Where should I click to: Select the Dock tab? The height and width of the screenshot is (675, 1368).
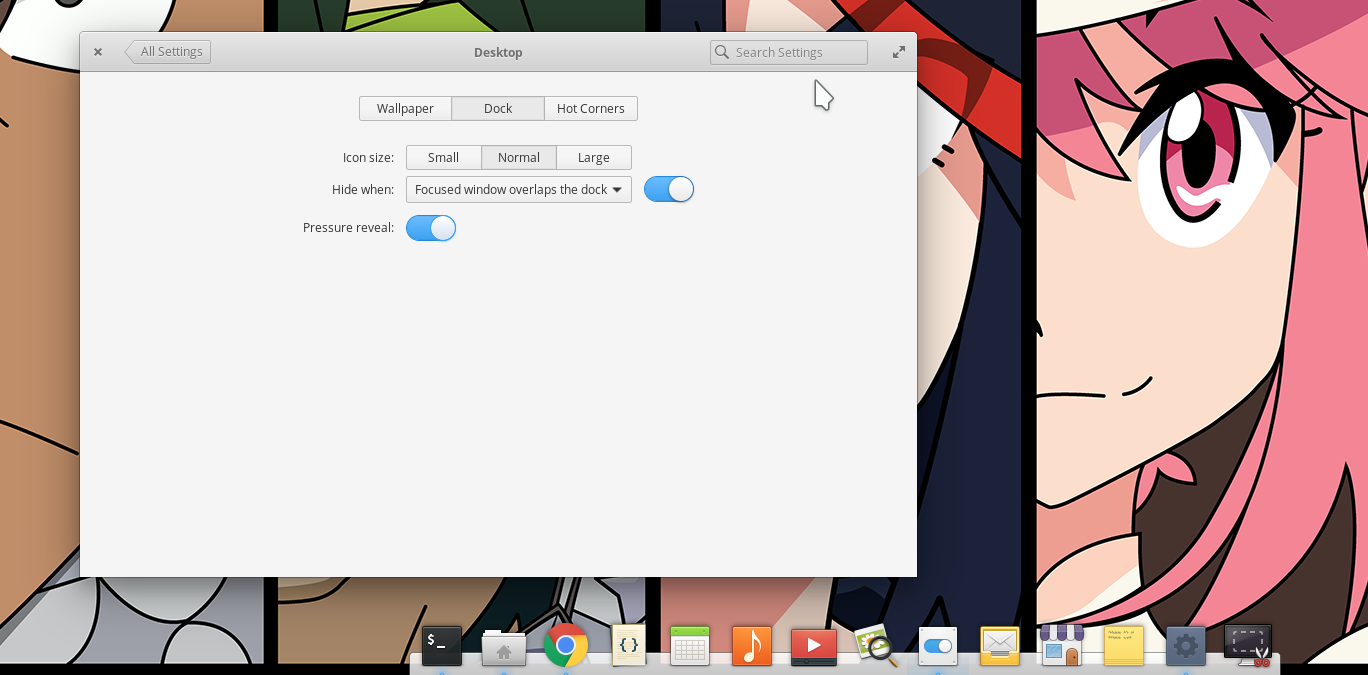click(498, 108)
